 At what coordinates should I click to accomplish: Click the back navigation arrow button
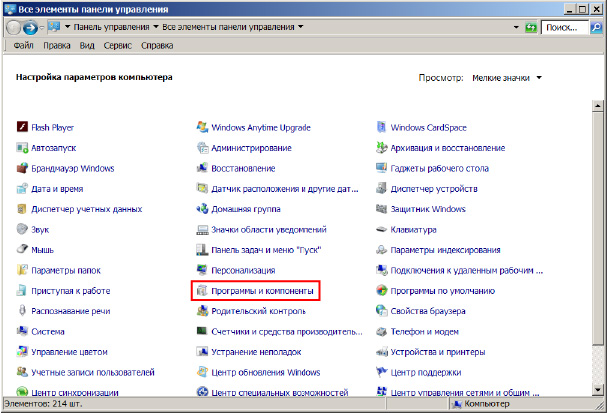(13, 27)
